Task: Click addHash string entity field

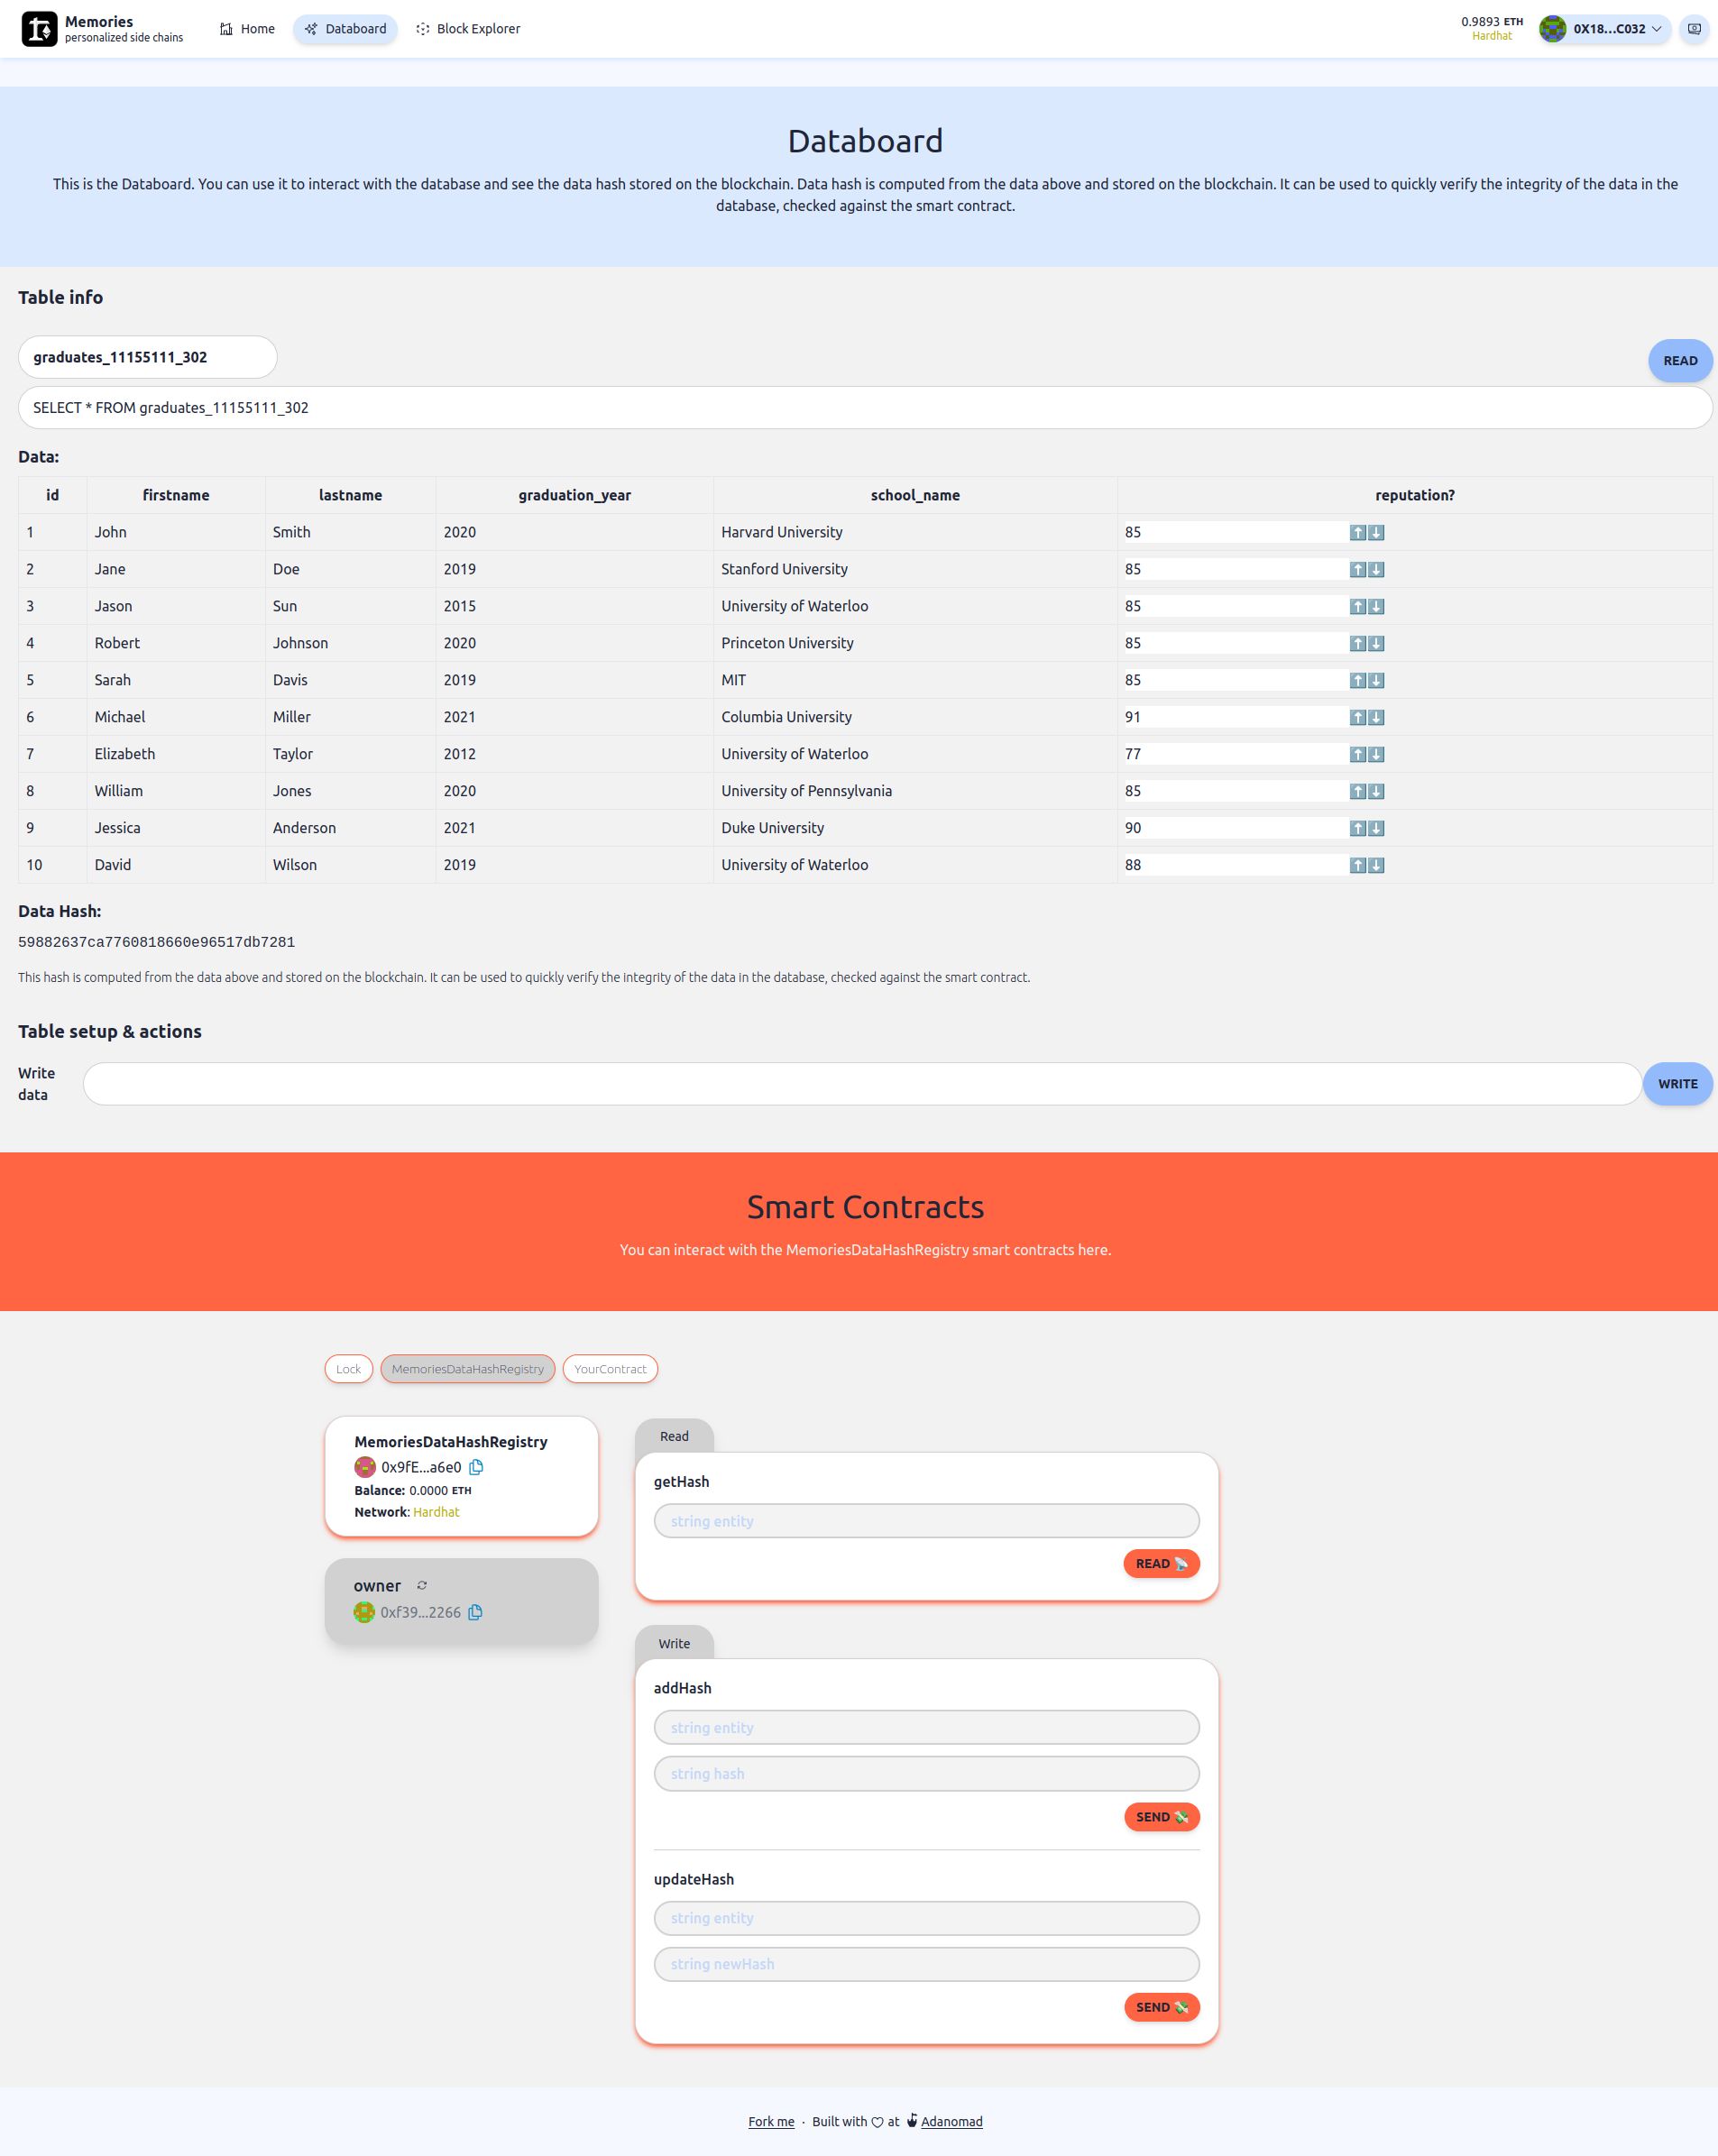Action: [x=926, y=1727]
